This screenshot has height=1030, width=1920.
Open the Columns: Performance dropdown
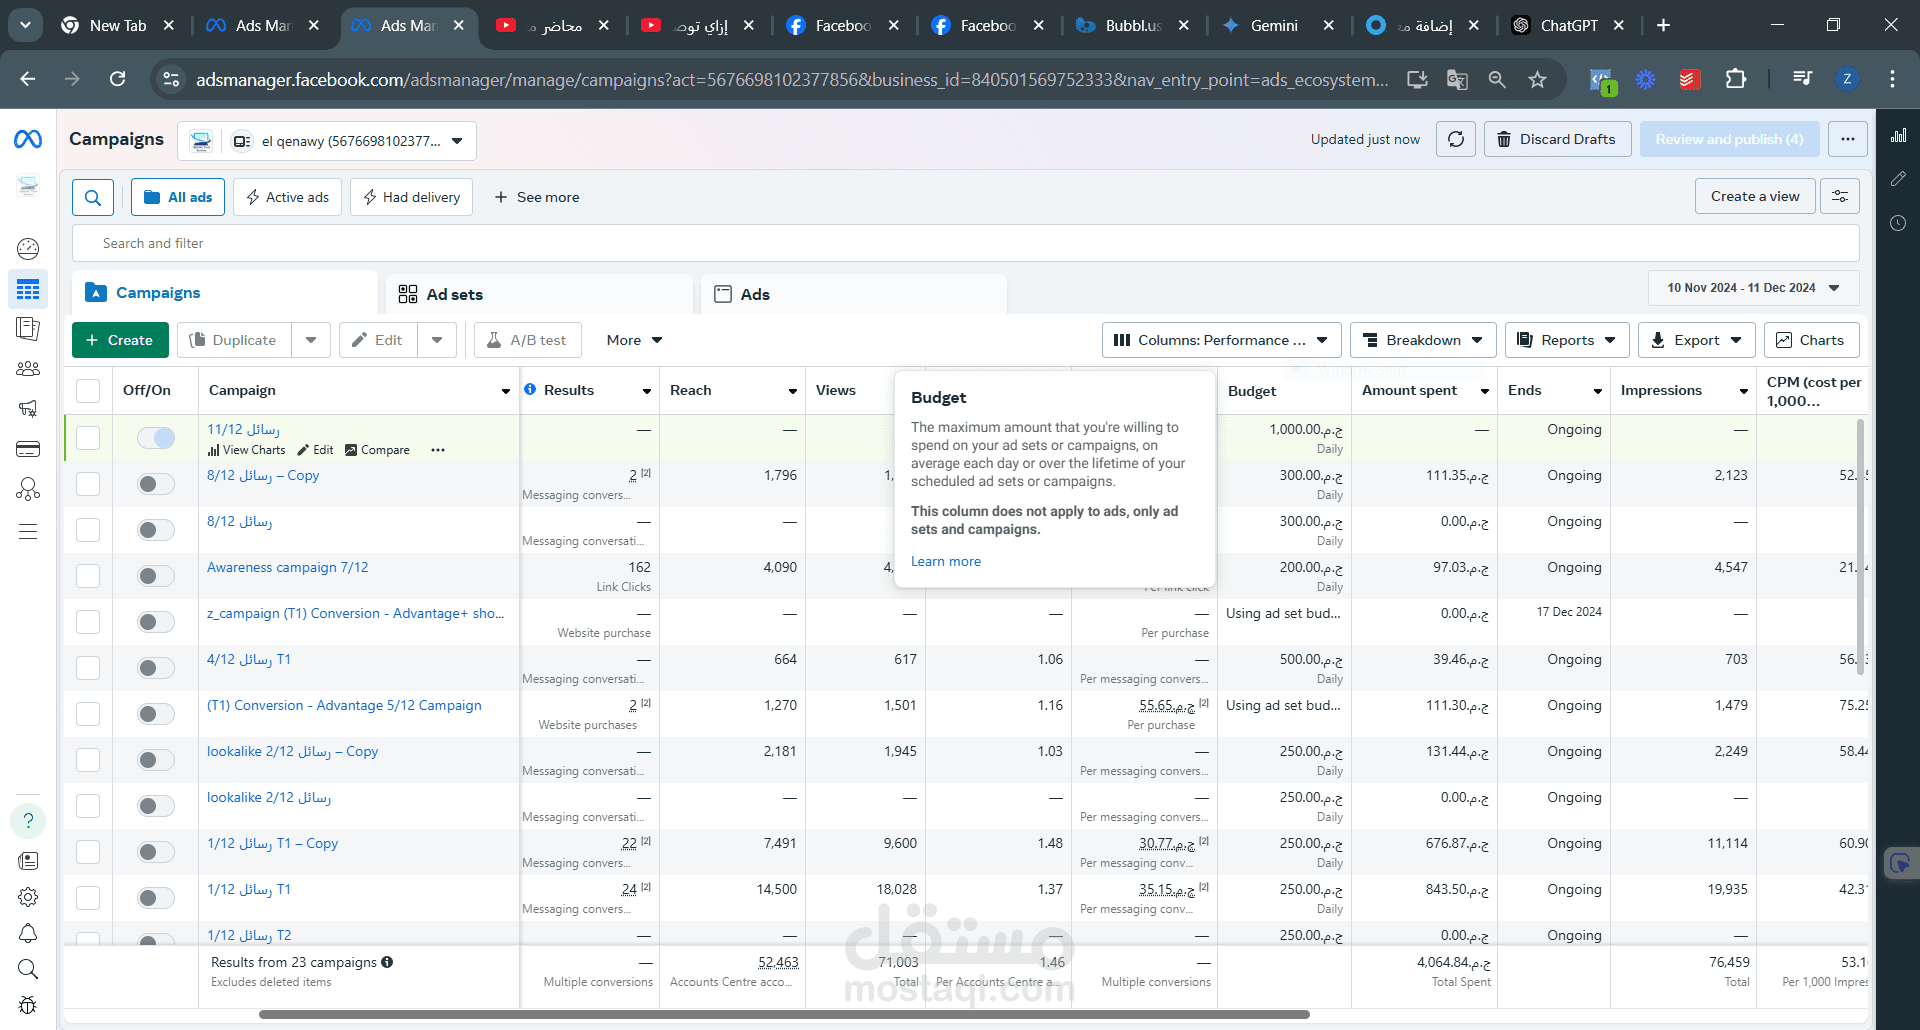pos(1221,340)
